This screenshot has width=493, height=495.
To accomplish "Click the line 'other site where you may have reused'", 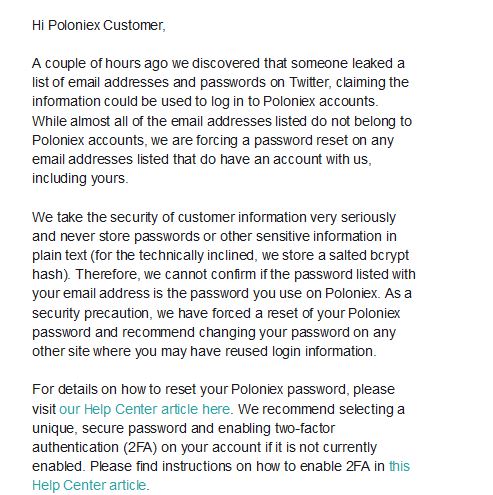I will [x=204, y=351].
